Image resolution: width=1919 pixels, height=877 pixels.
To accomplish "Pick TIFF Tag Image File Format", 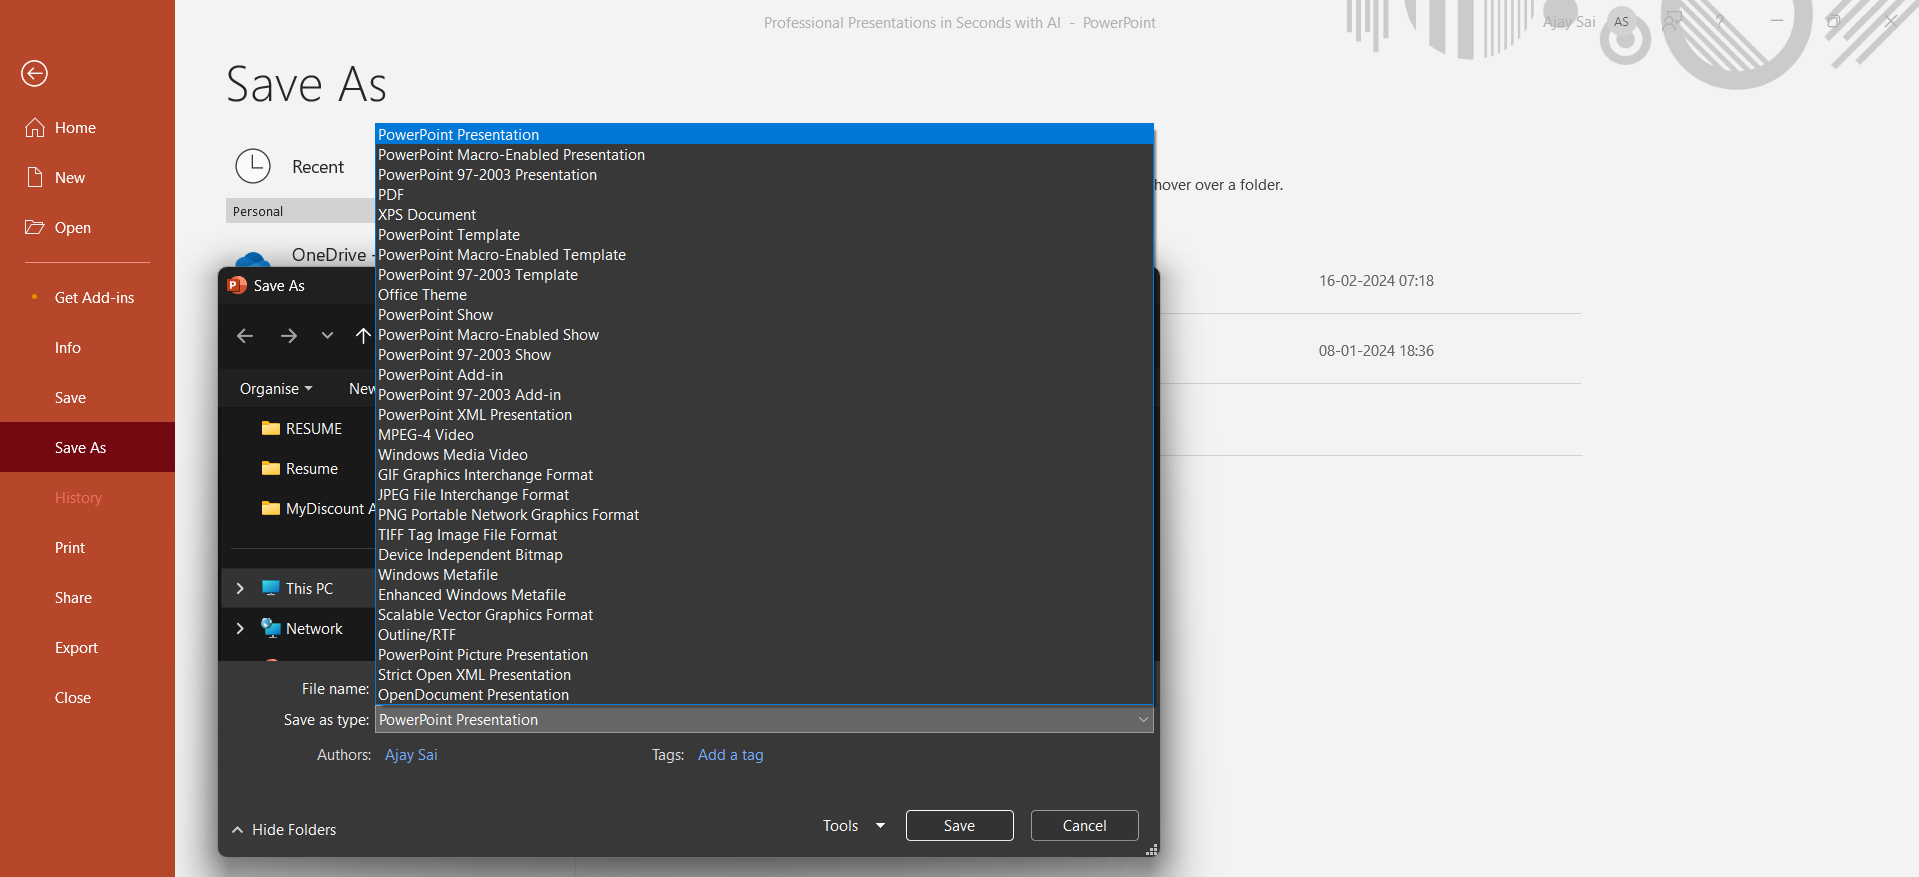I will (764, 535).
